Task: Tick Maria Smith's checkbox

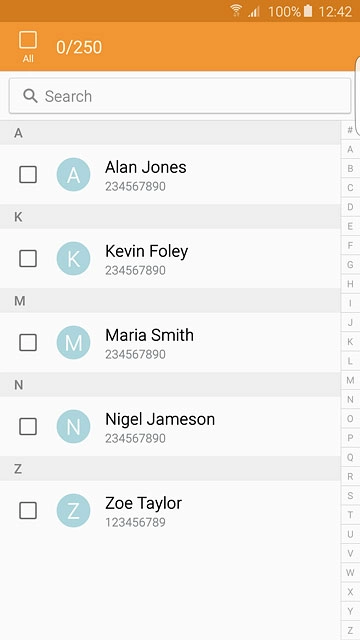Action: (x=28, y=342)
